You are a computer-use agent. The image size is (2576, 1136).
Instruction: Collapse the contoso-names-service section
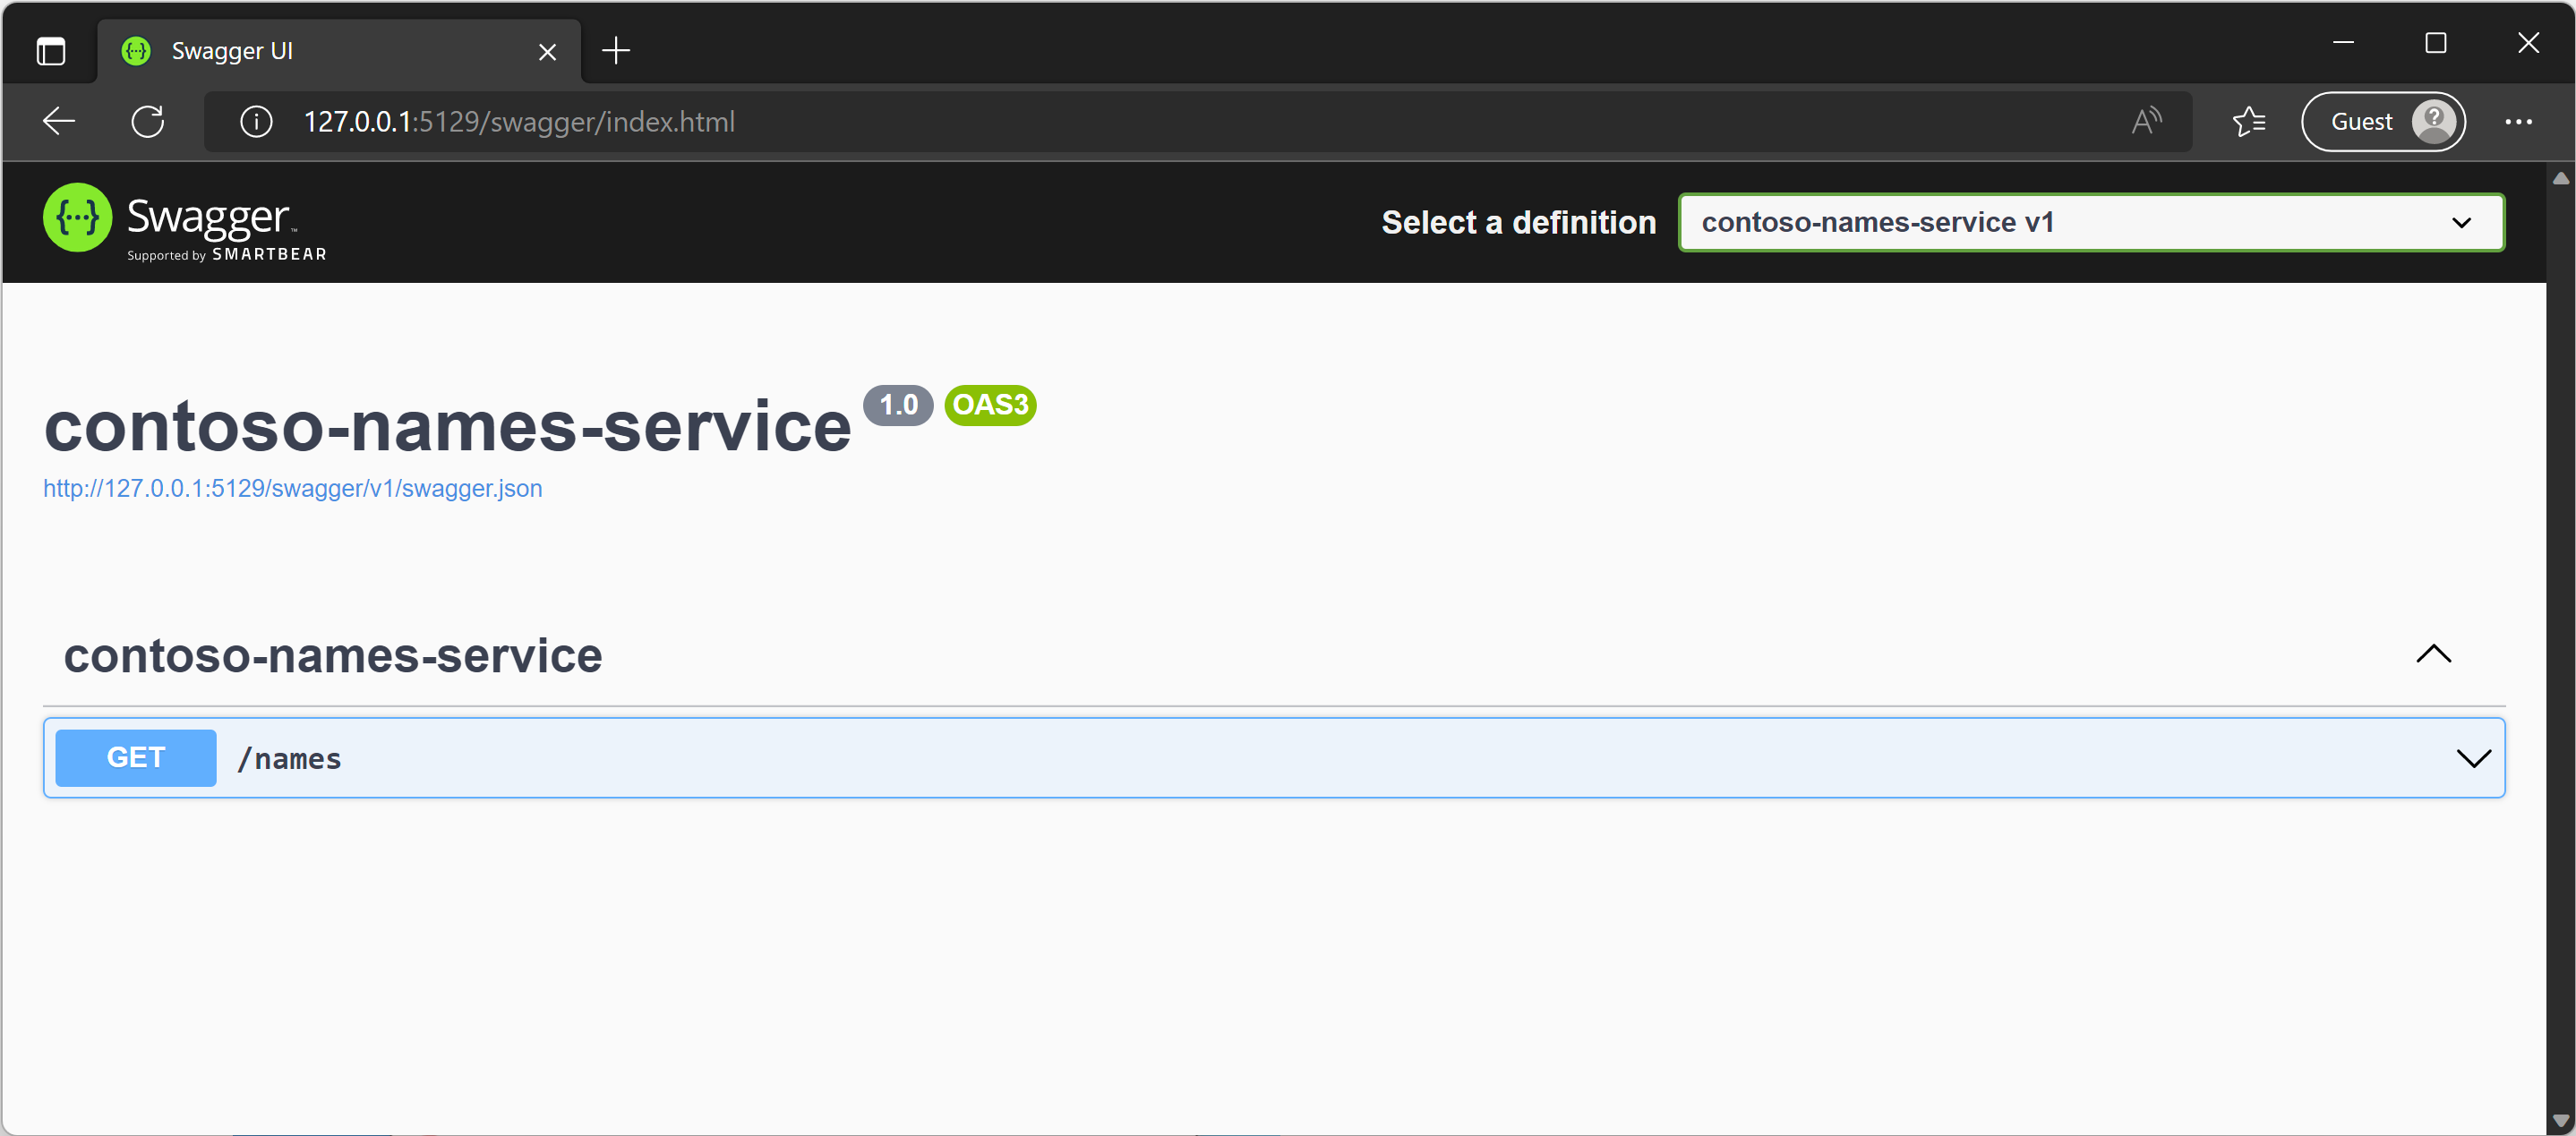point(2433,654)
